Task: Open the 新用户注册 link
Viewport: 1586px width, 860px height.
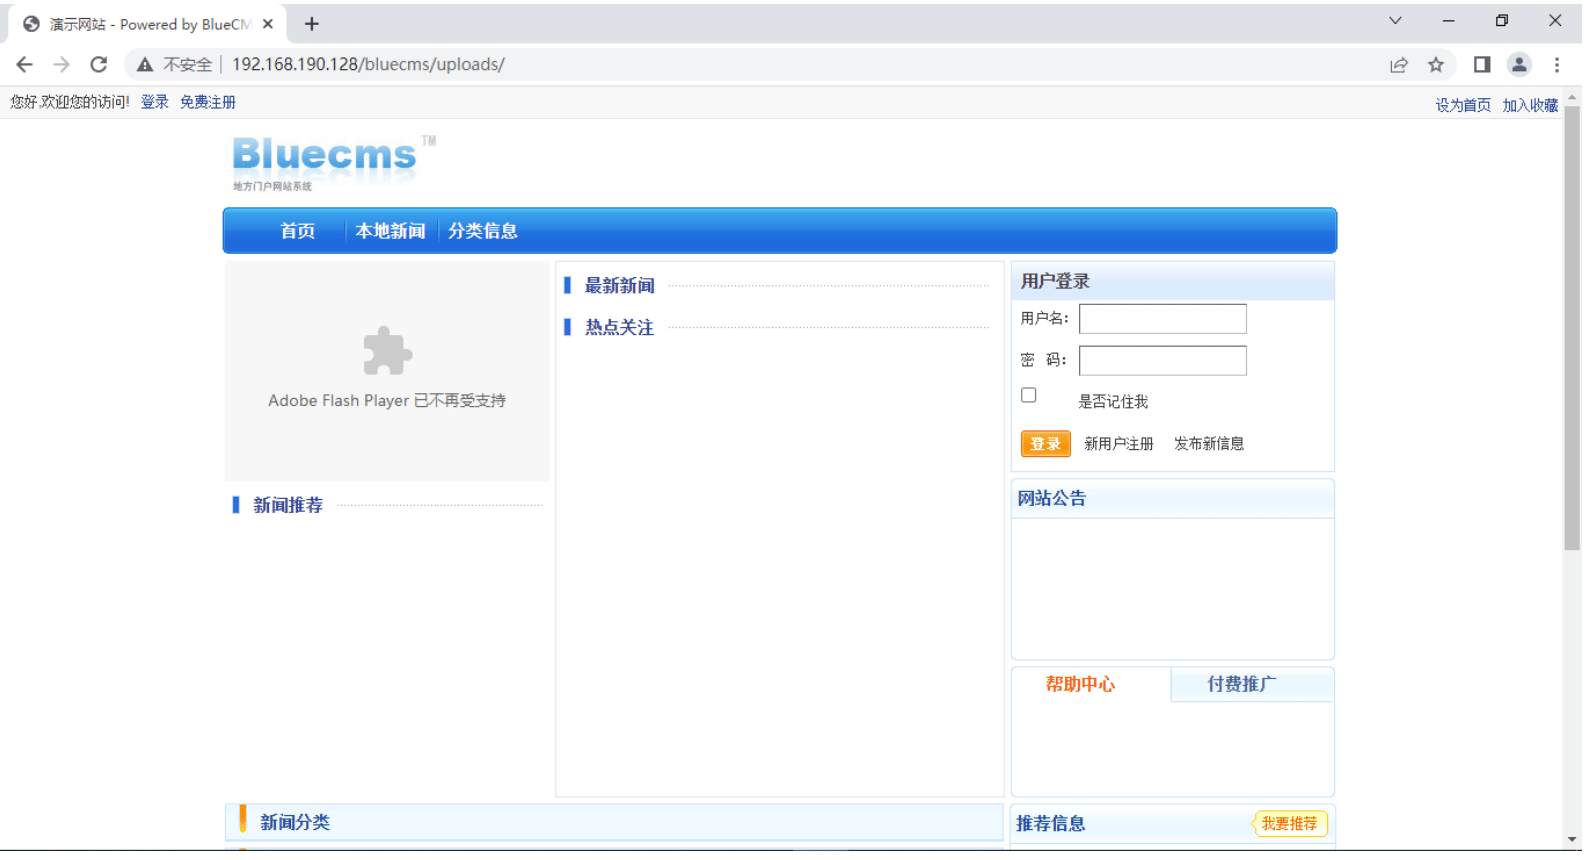Action: tap(1119, 444)
